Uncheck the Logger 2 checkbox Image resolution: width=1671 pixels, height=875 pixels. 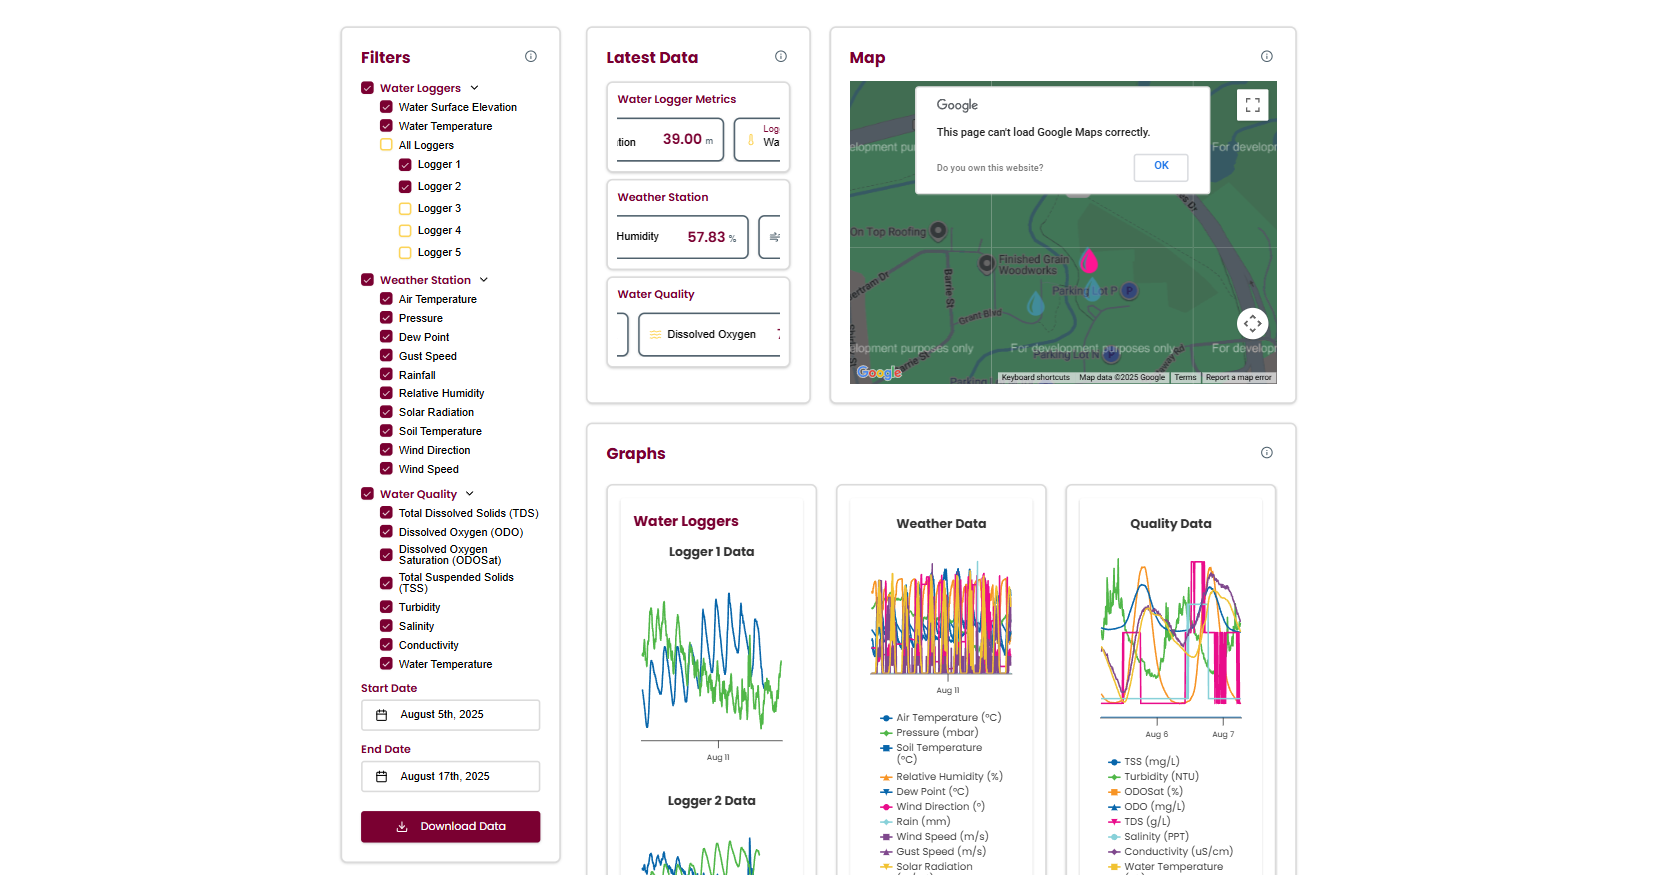[x=405, y=187]
